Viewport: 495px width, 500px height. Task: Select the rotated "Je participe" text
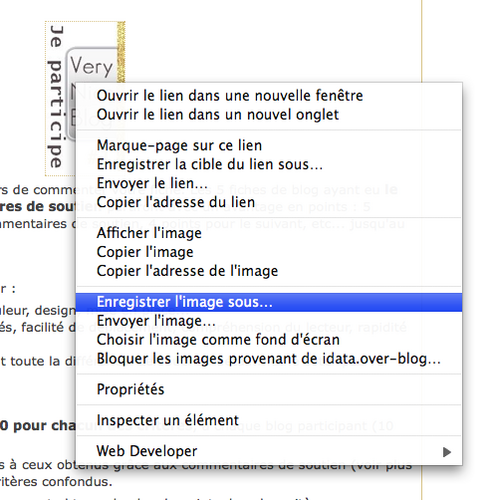pos(55,97)
